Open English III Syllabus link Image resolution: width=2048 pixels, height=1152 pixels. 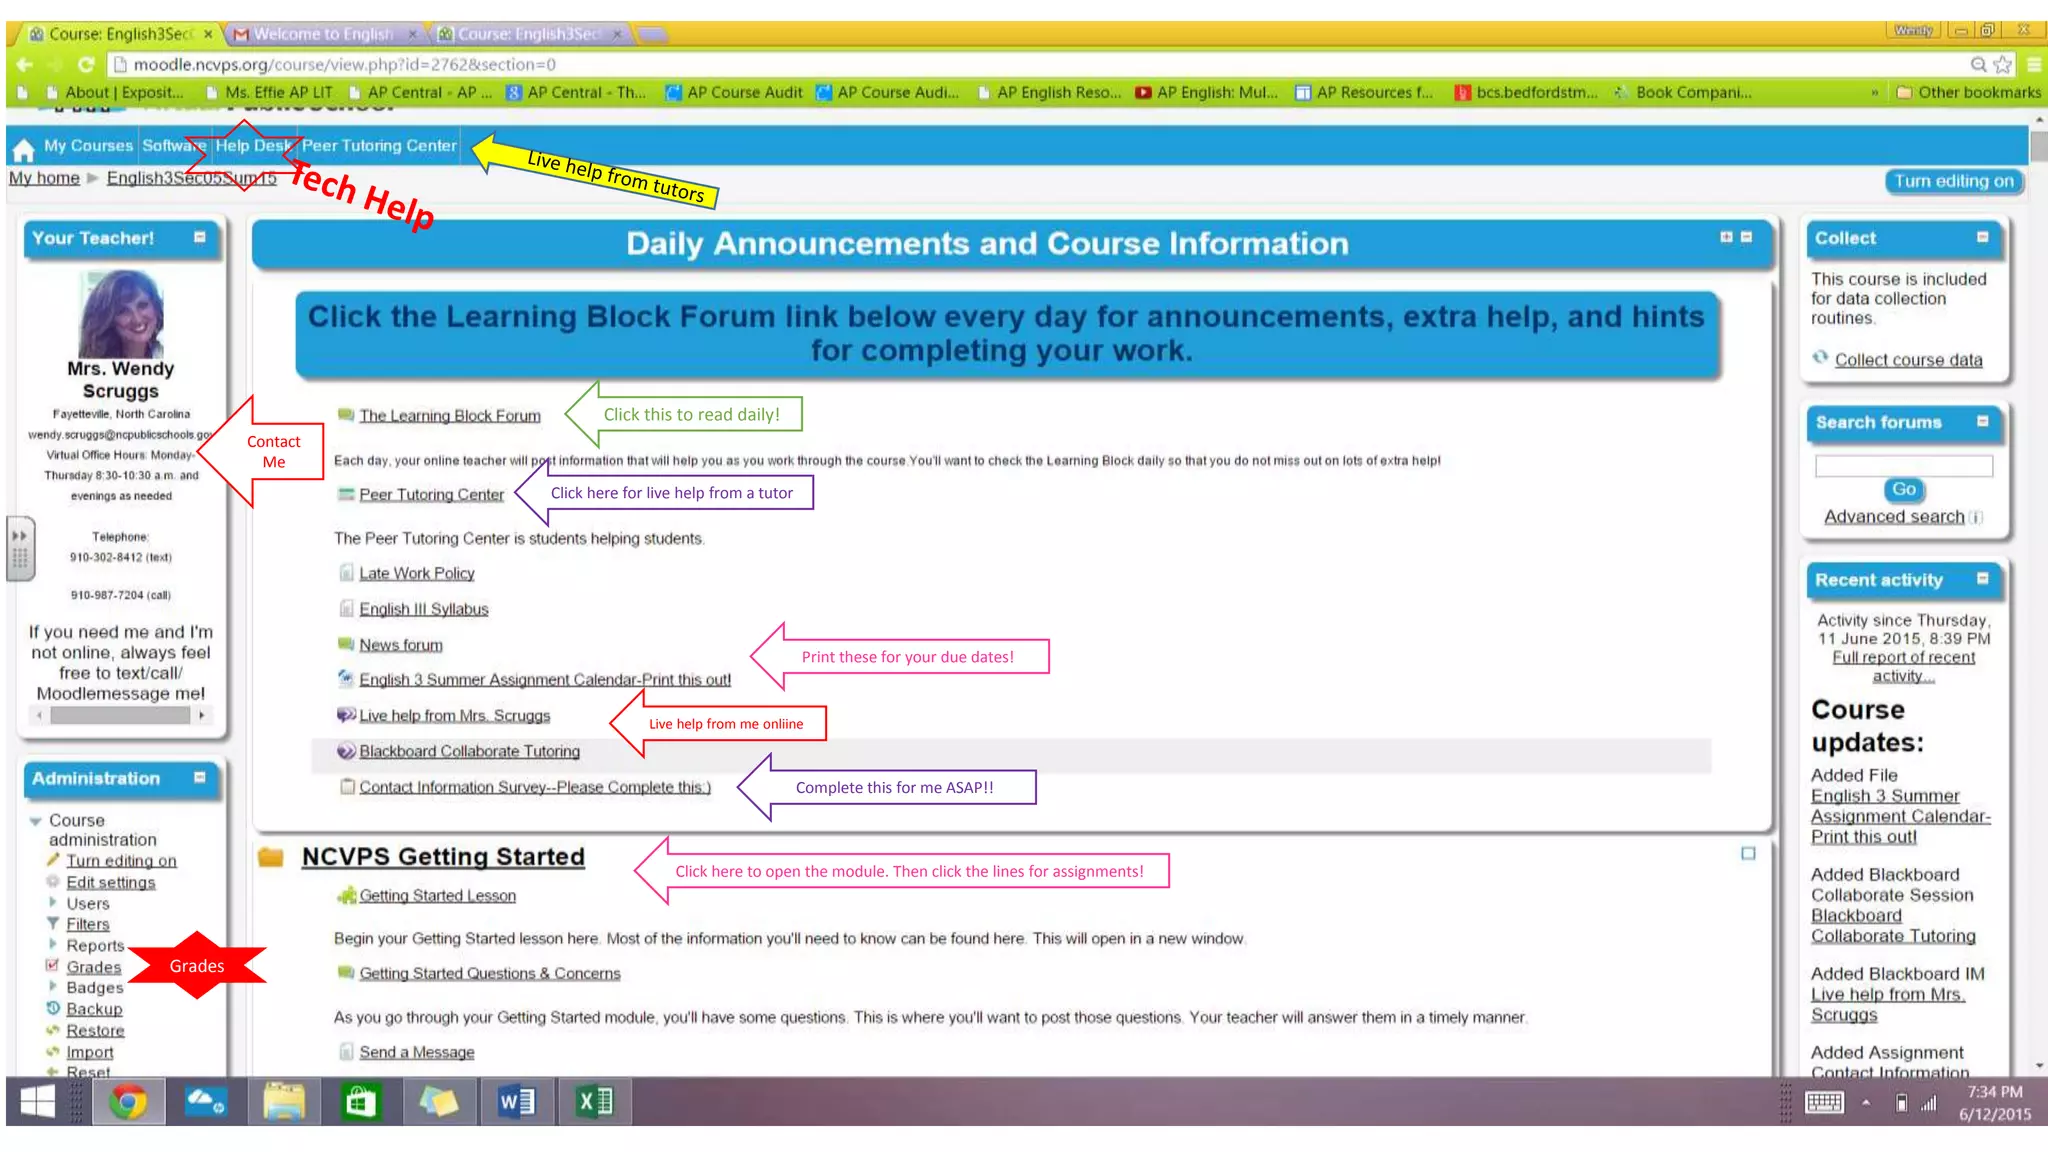click(424, 609)
